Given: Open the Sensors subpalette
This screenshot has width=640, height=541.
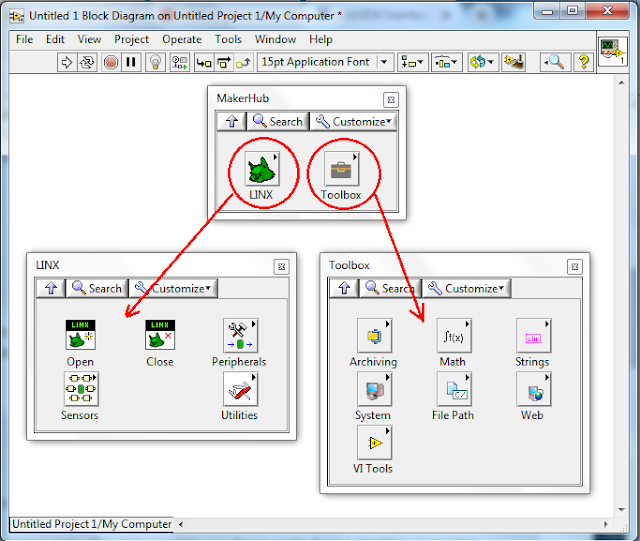Looking at the screenshot, I should 81,389.
